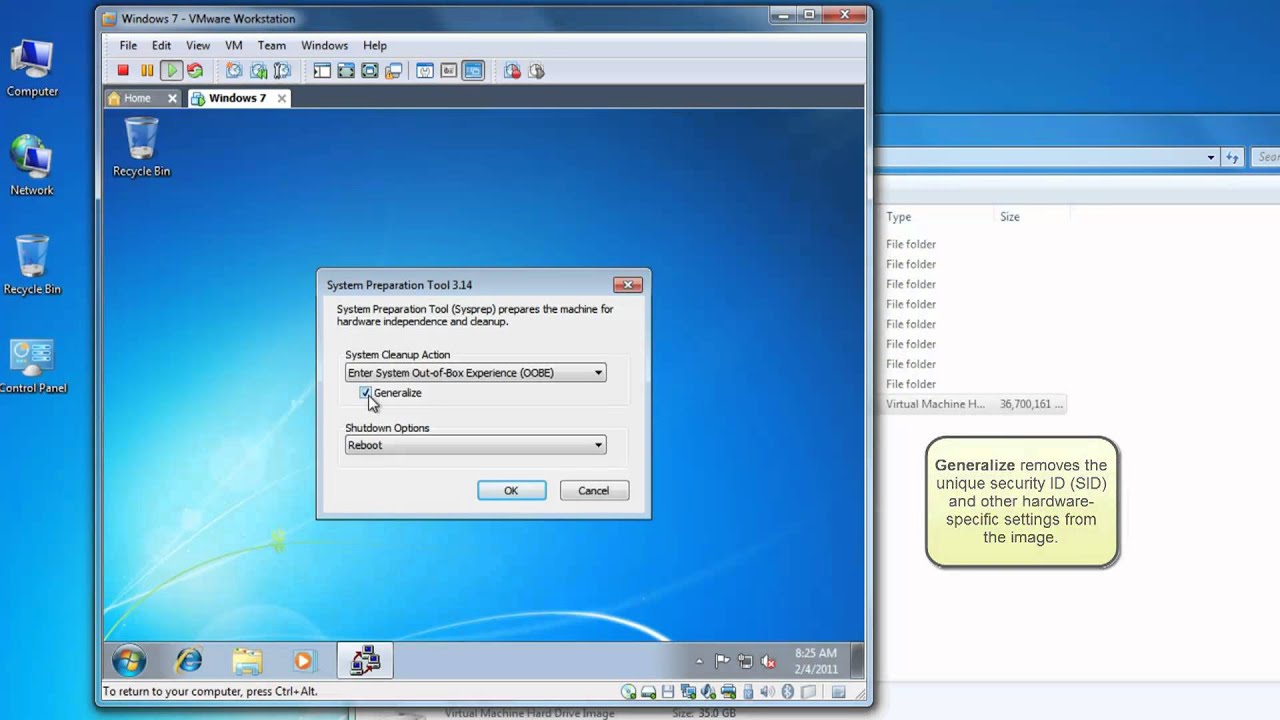The height and width of the screenshot is (720, 1280).
Task: Click the Sysprep icon on guest taskbar
Action: pyautogui.click(x=365, y=660)
